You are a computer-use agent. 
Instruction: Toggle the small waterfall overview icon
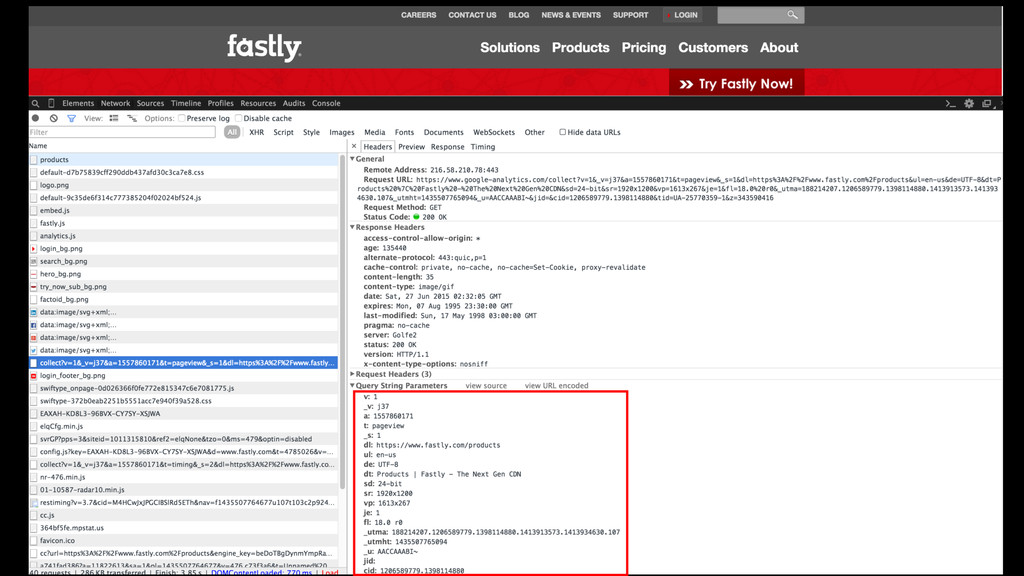pyautogui.click(x=132, y=118)
